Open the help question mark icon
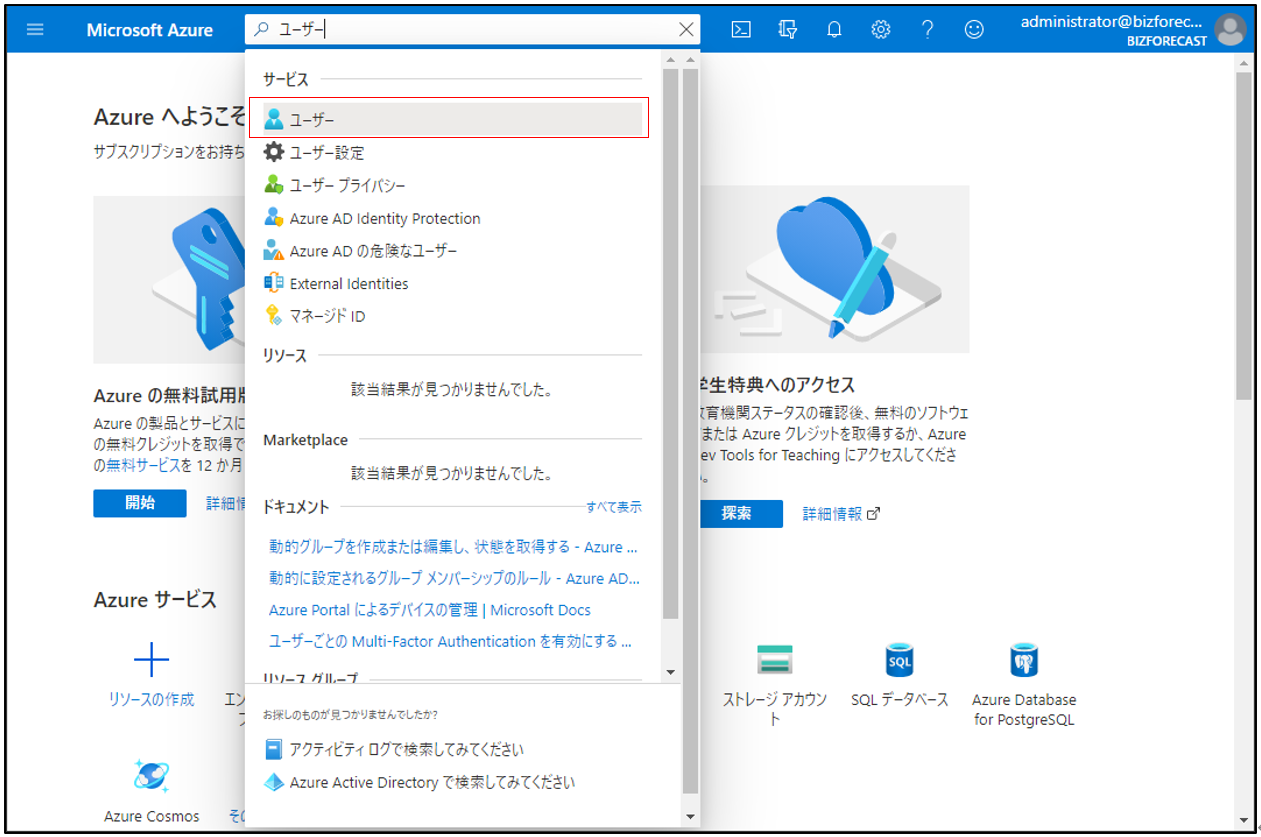Viewport: 1261px width, 837px height. [x=927, y=29]
